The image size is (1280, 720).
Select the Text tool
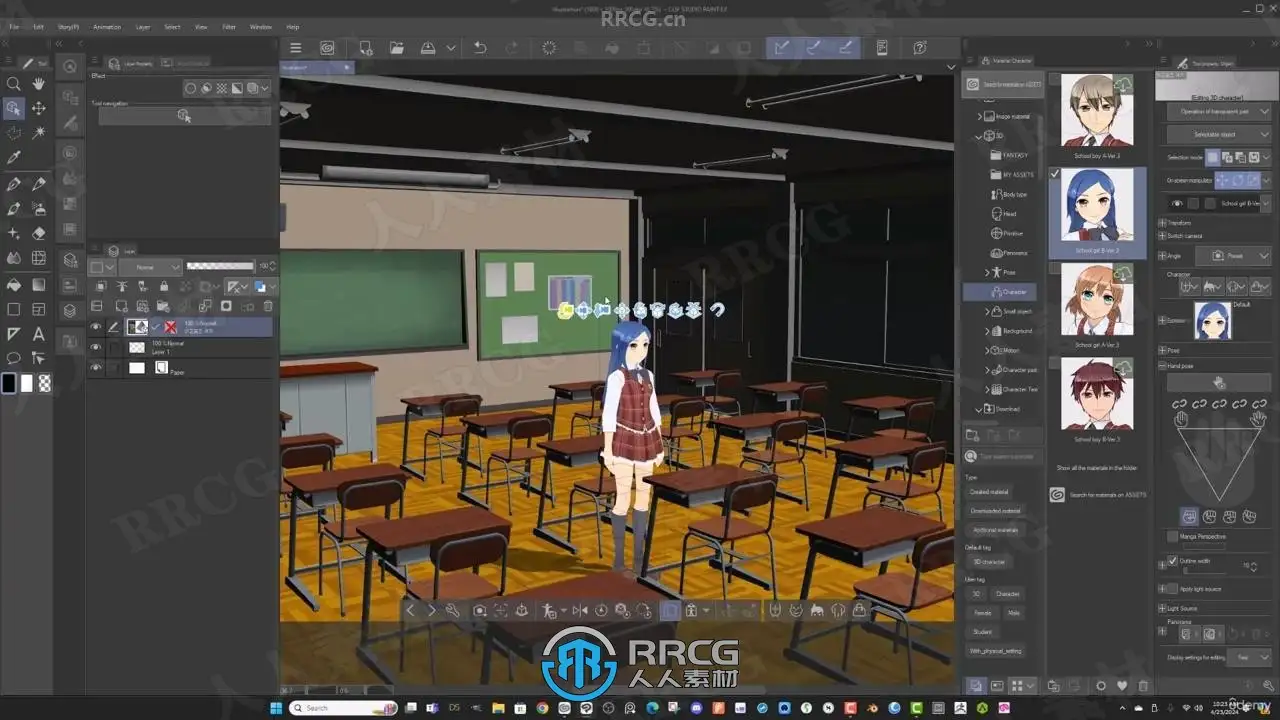(39, 334)
